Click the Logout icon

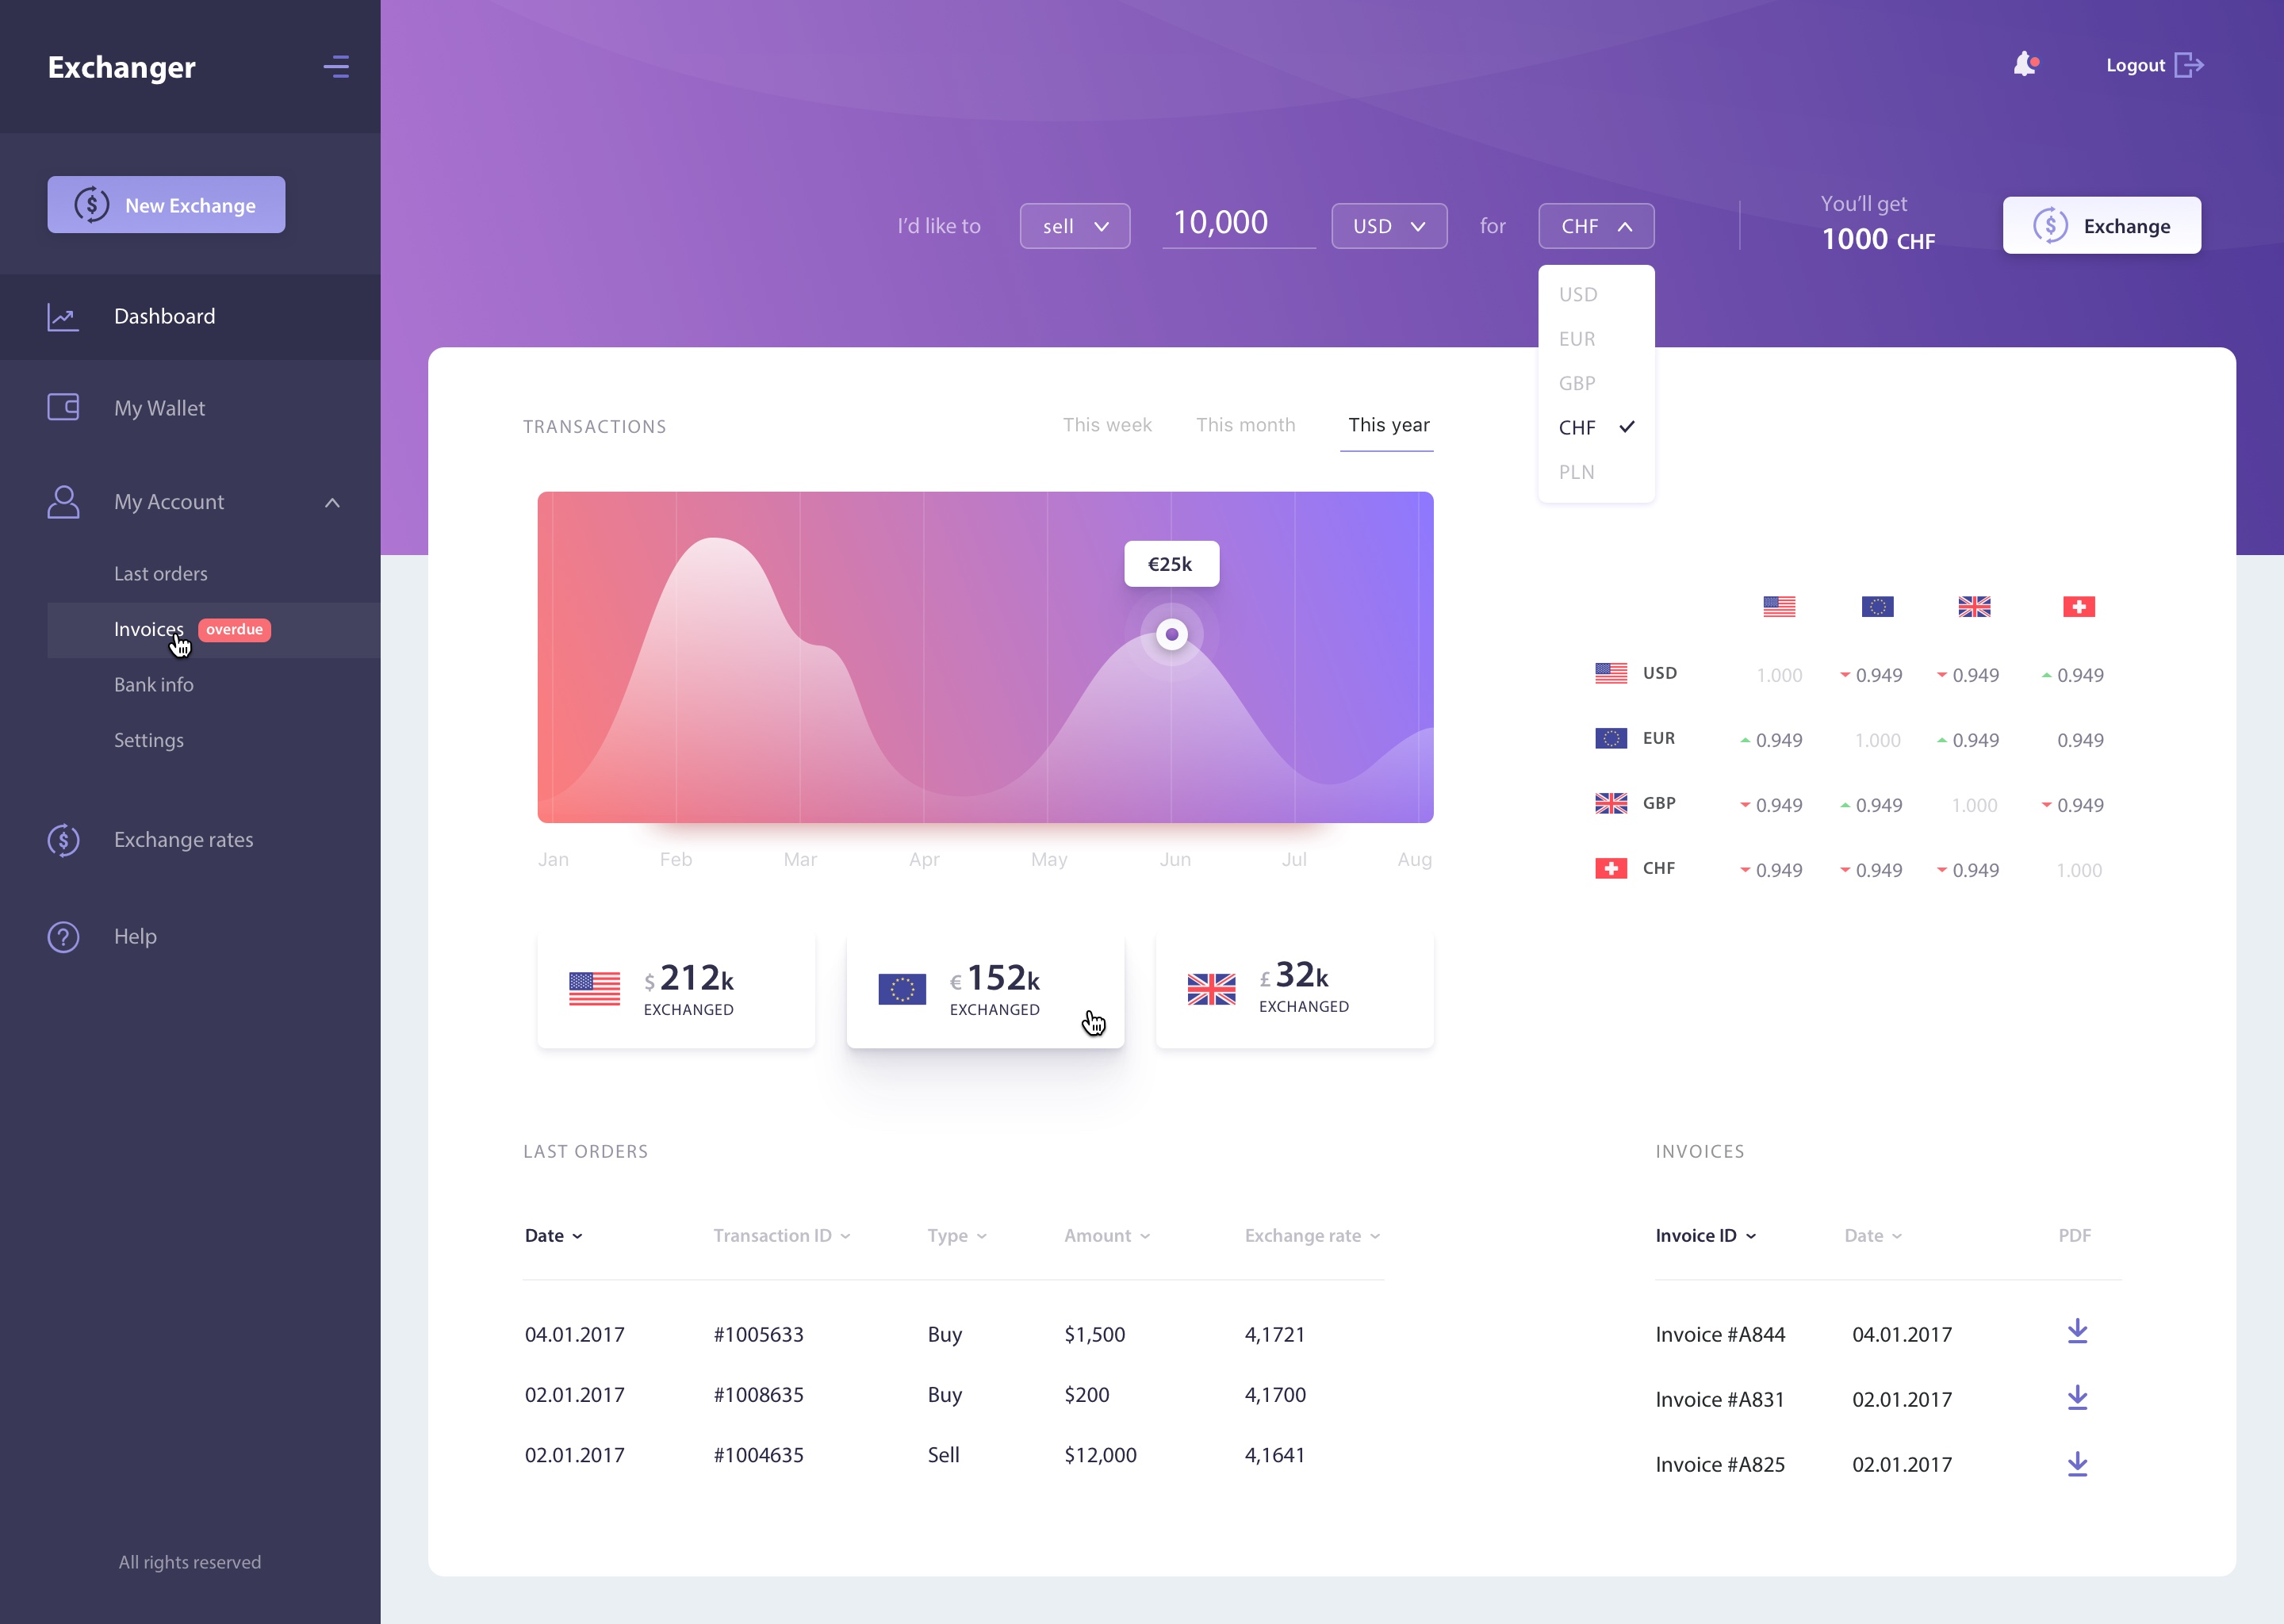point(2191,65)
